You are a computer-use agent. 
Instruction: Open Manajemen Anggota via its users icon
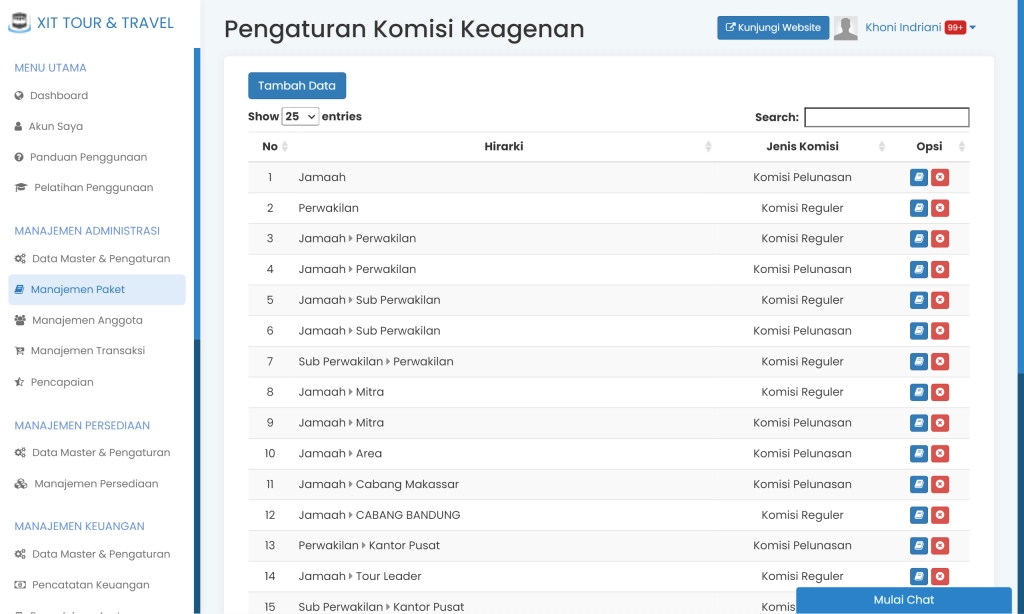pyautogui.click(x=19, y=319)
